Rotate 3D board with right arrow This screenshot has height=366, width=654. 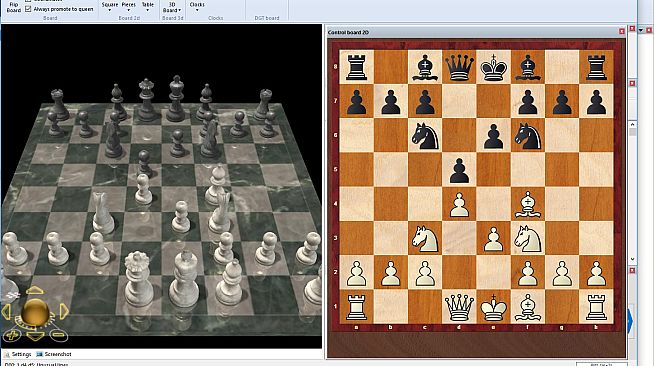click(x=64, y=311)
